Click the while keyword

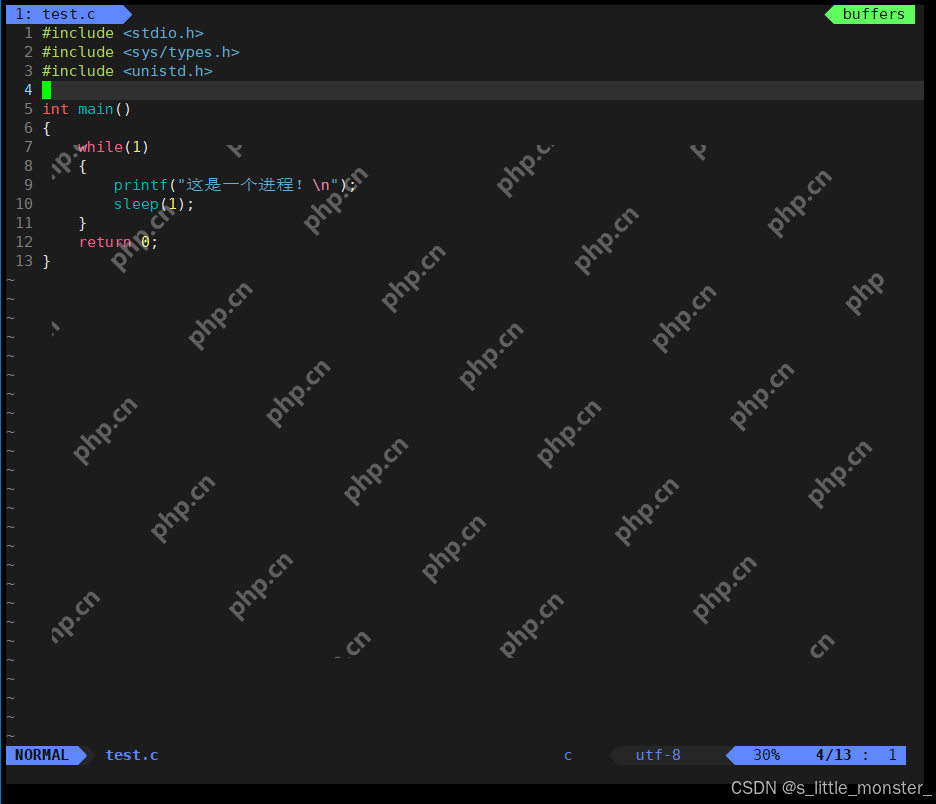pos(100,147)
